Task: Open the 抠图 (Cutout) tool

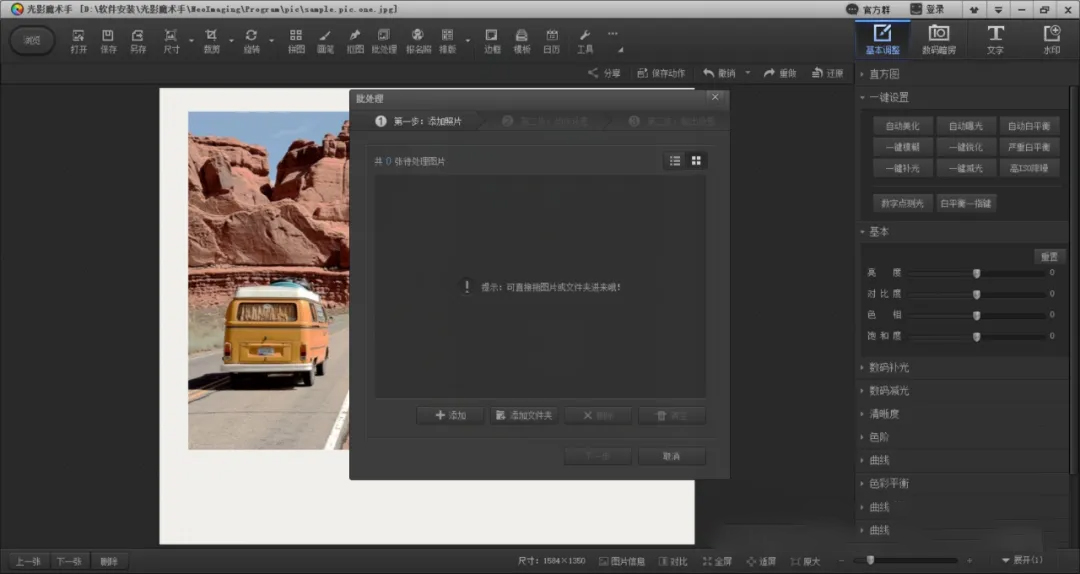Action: pyautogui.click(x=355, y=41)
